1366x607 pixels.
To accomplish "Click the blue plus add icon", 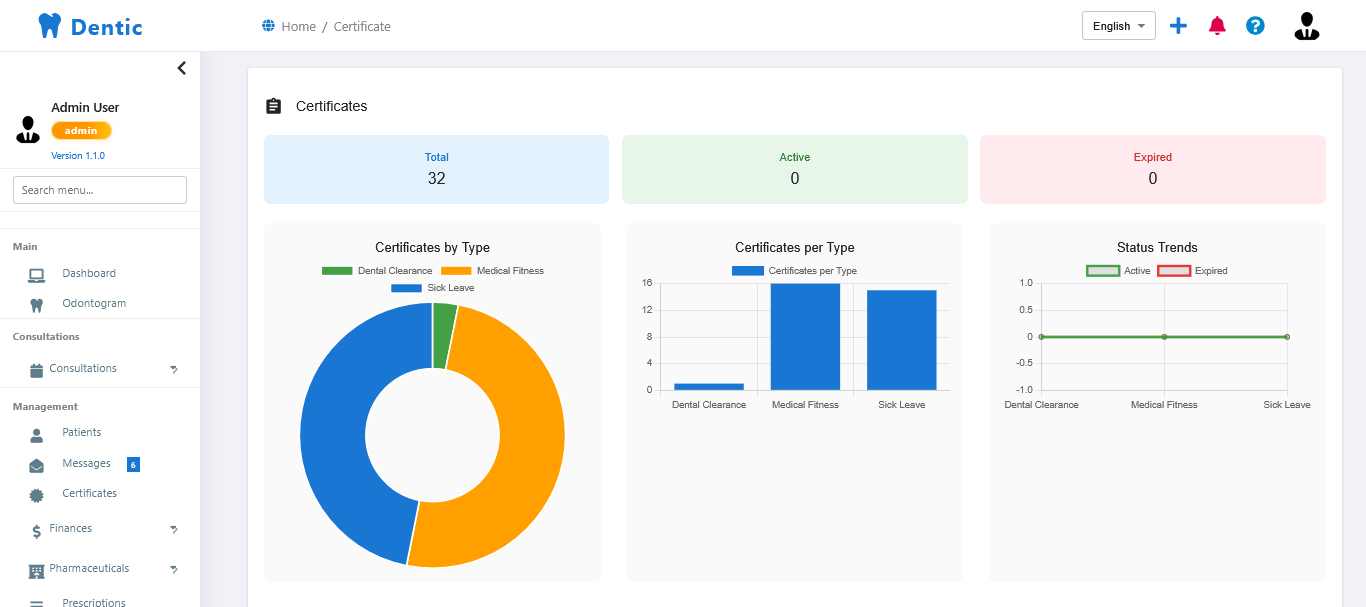I will 1178,26.
